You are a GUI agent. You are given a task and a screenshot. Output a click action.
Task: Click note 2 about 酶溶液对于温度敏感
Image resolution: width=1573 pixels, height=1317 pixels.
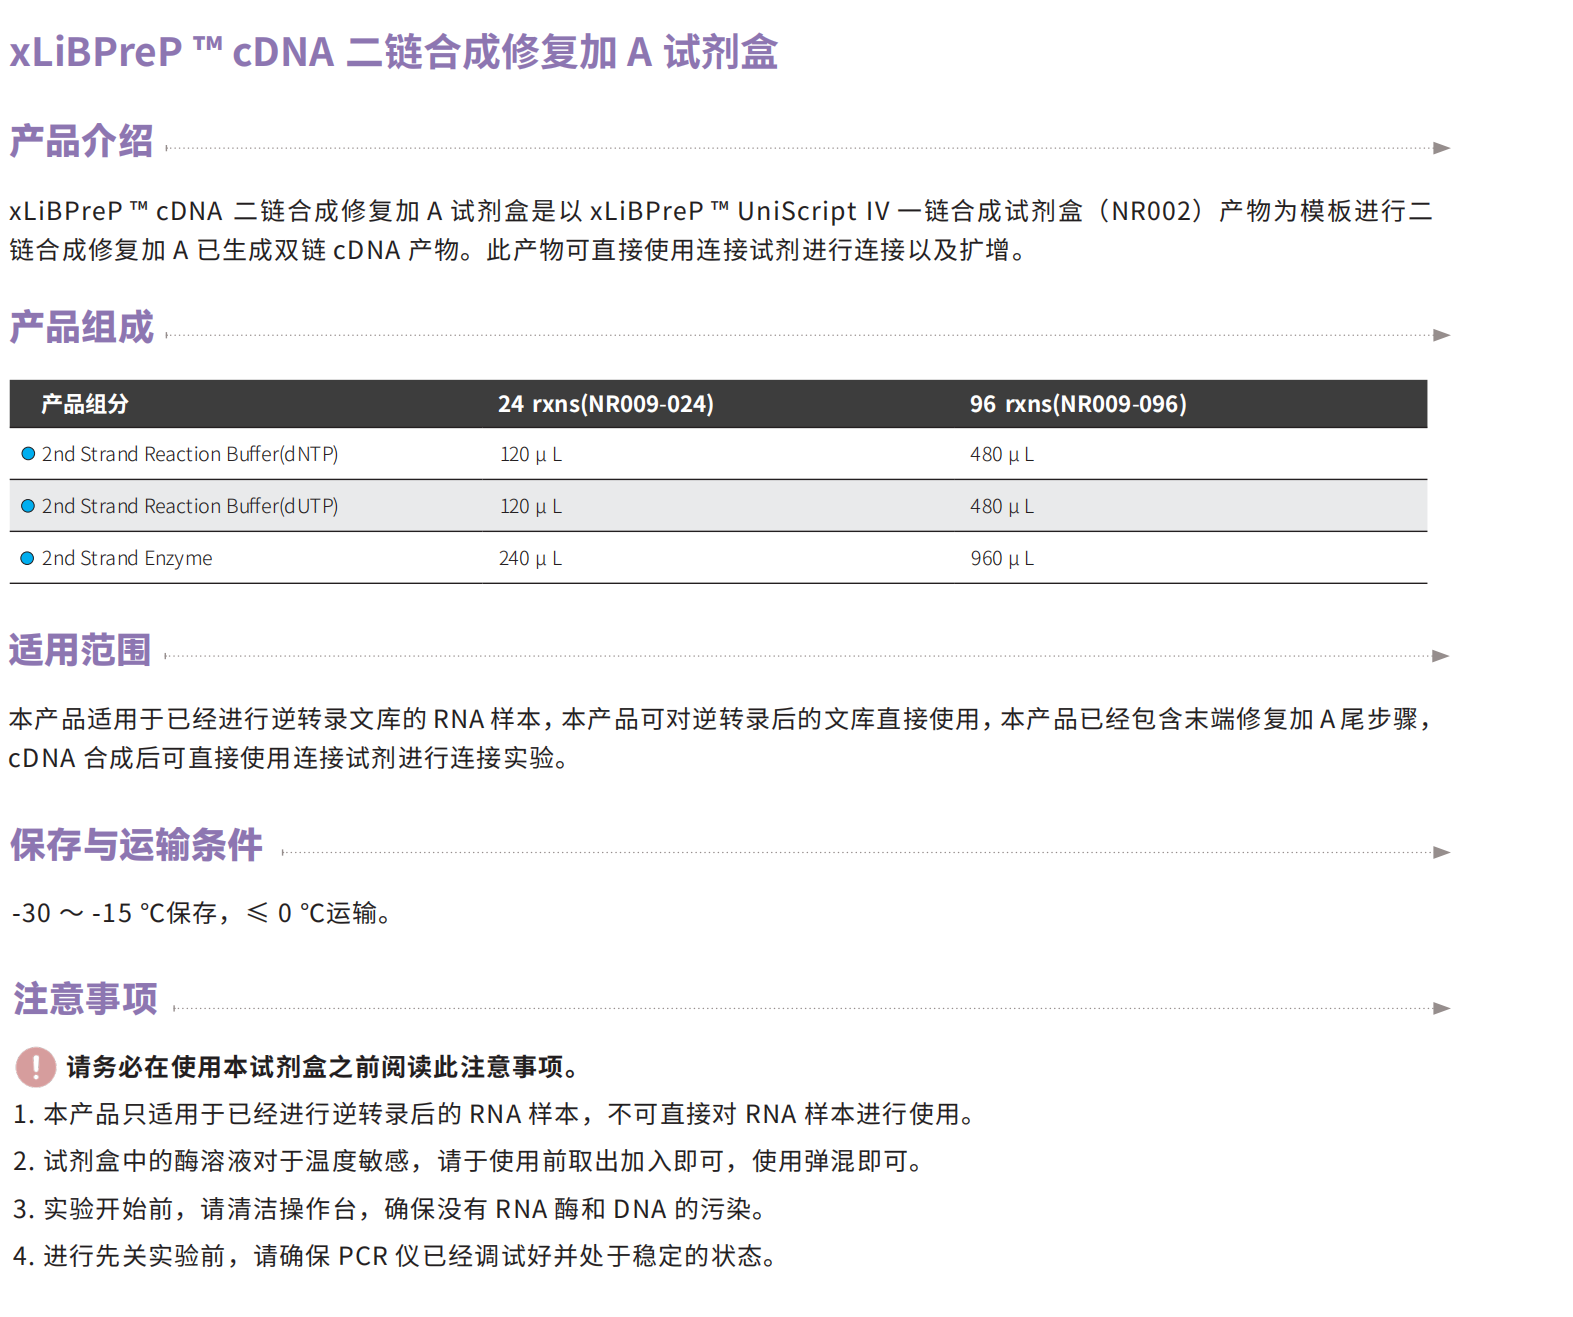(x=468, y=1161)
